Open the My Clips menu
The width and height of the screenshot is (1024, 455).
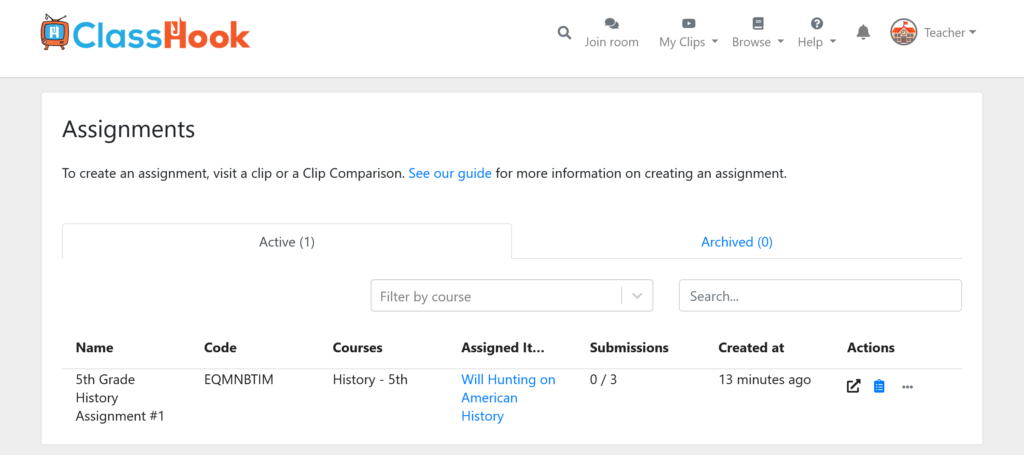point(688,33)
